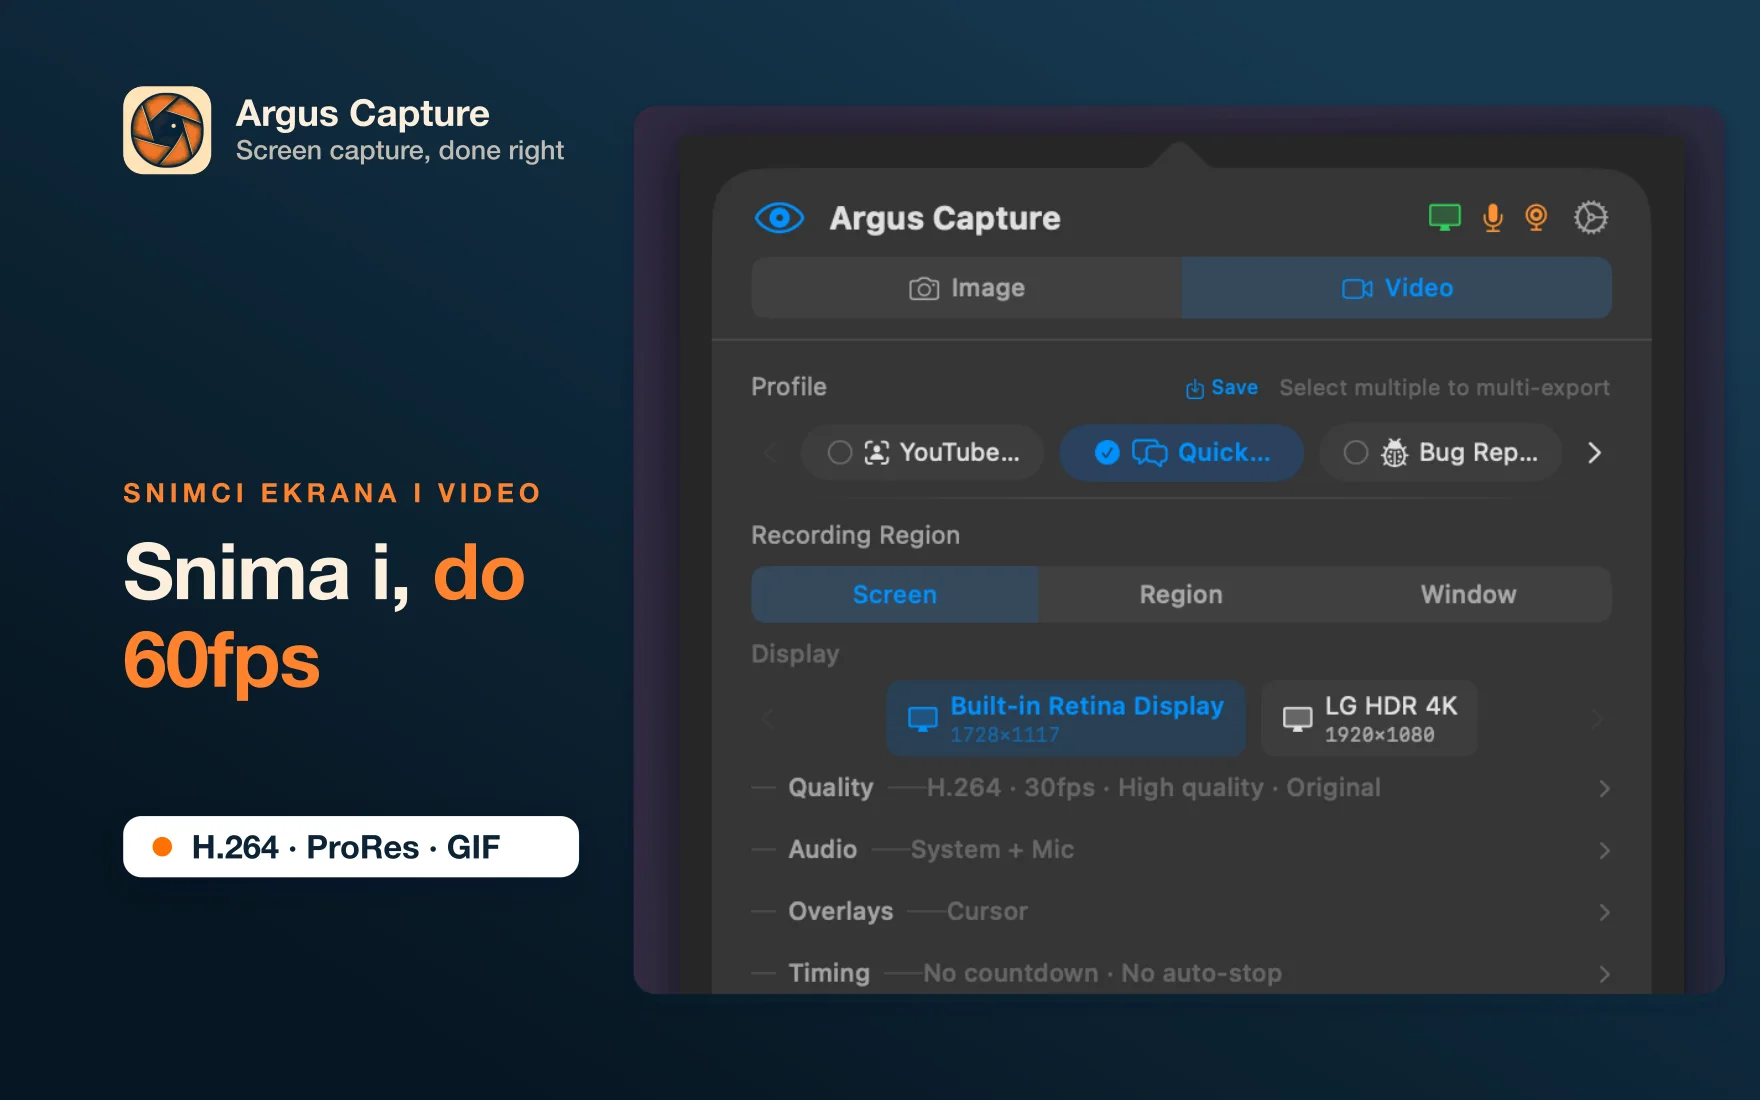Toggle the green screen capture icon
The image size is (1760, 1100).
click(x=1444, y=217)
